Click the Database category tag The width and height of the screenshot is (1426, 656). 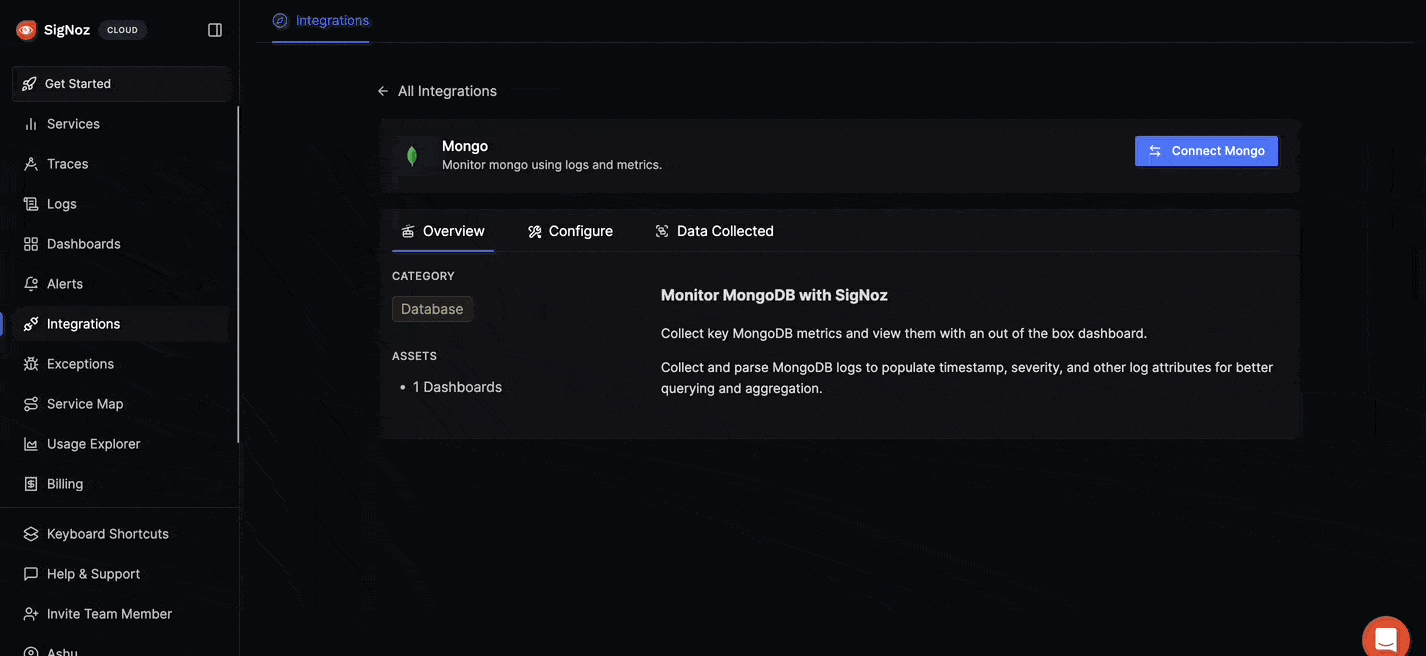tap(432, 309)
